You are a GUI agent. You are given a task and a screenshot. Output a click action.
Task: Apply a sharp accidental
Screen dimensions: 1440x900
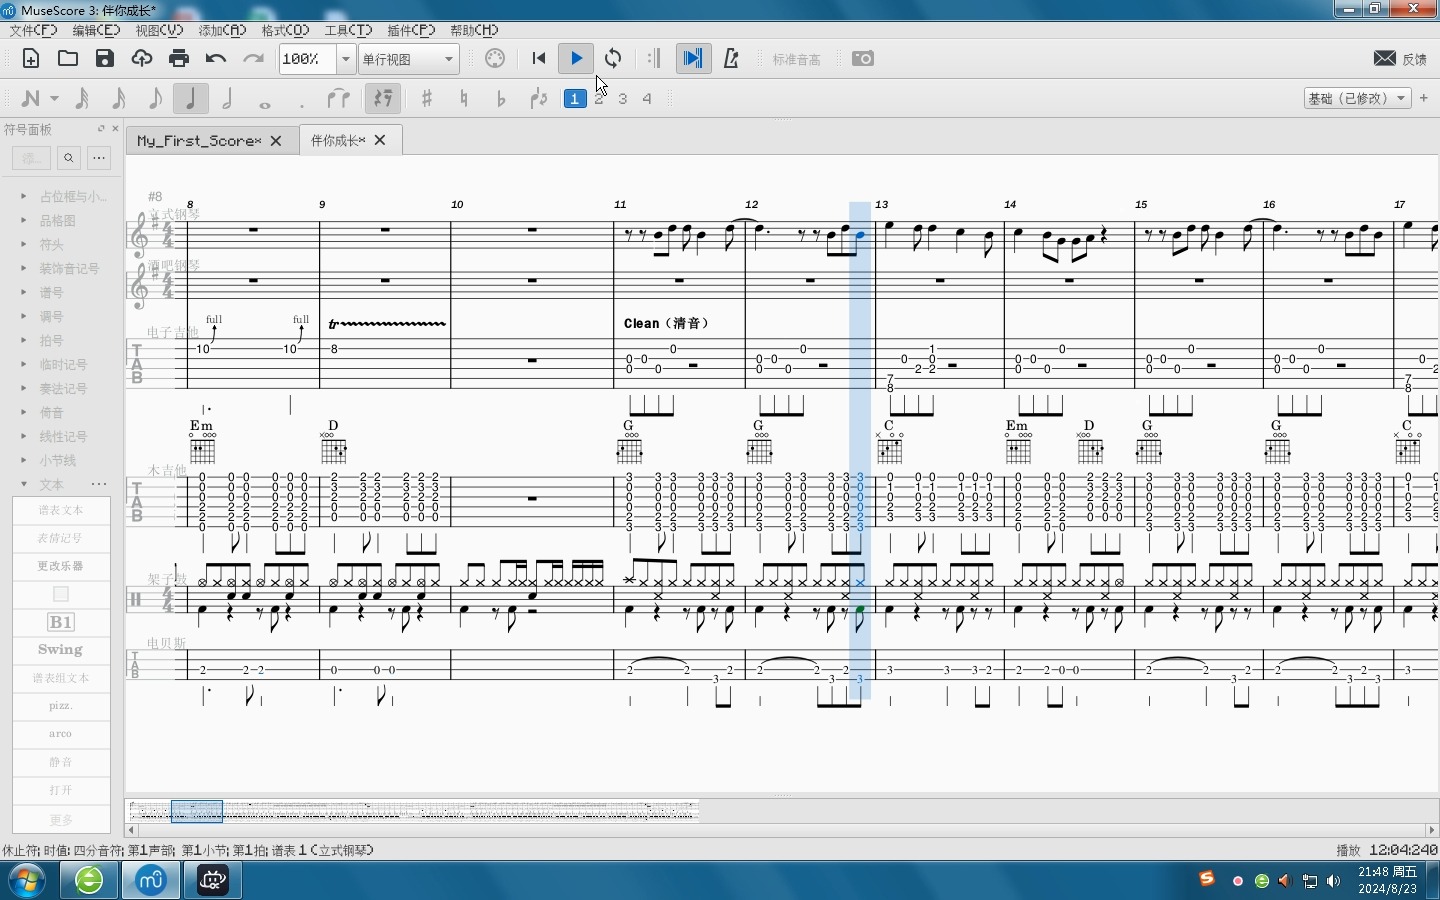427,98
